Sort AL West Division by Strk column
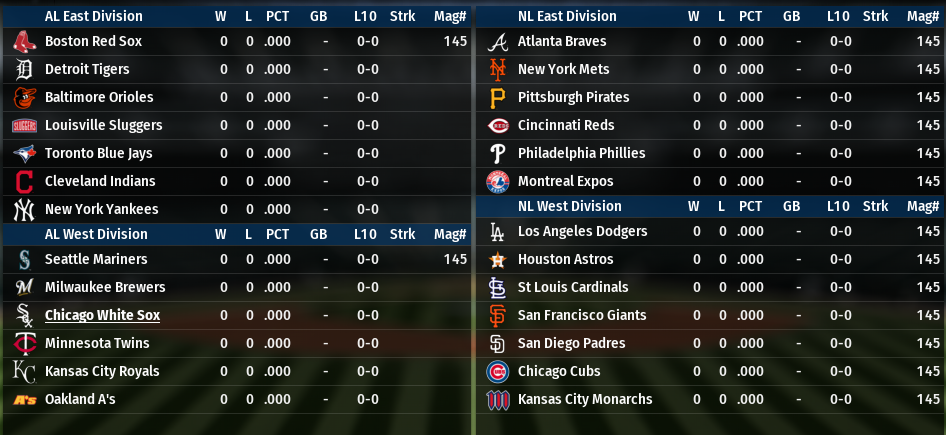 point(402,234)
